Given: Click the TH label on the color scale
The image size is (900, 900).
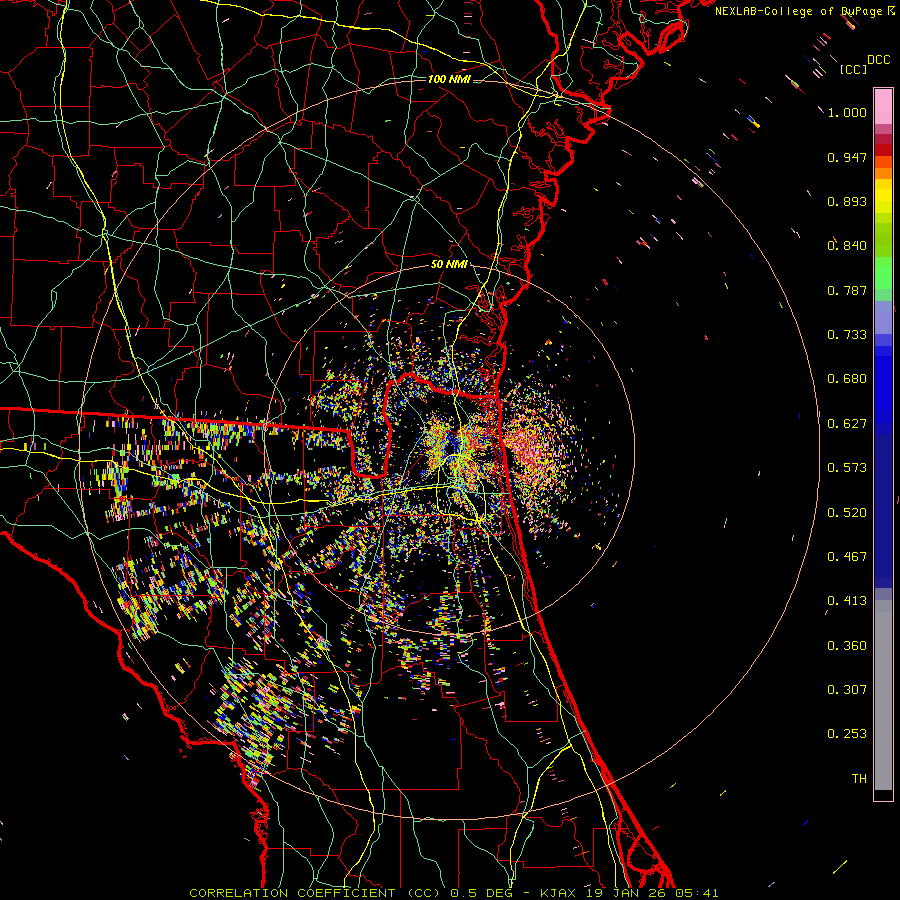Looking at the screenshot, I should pos(859,779).
